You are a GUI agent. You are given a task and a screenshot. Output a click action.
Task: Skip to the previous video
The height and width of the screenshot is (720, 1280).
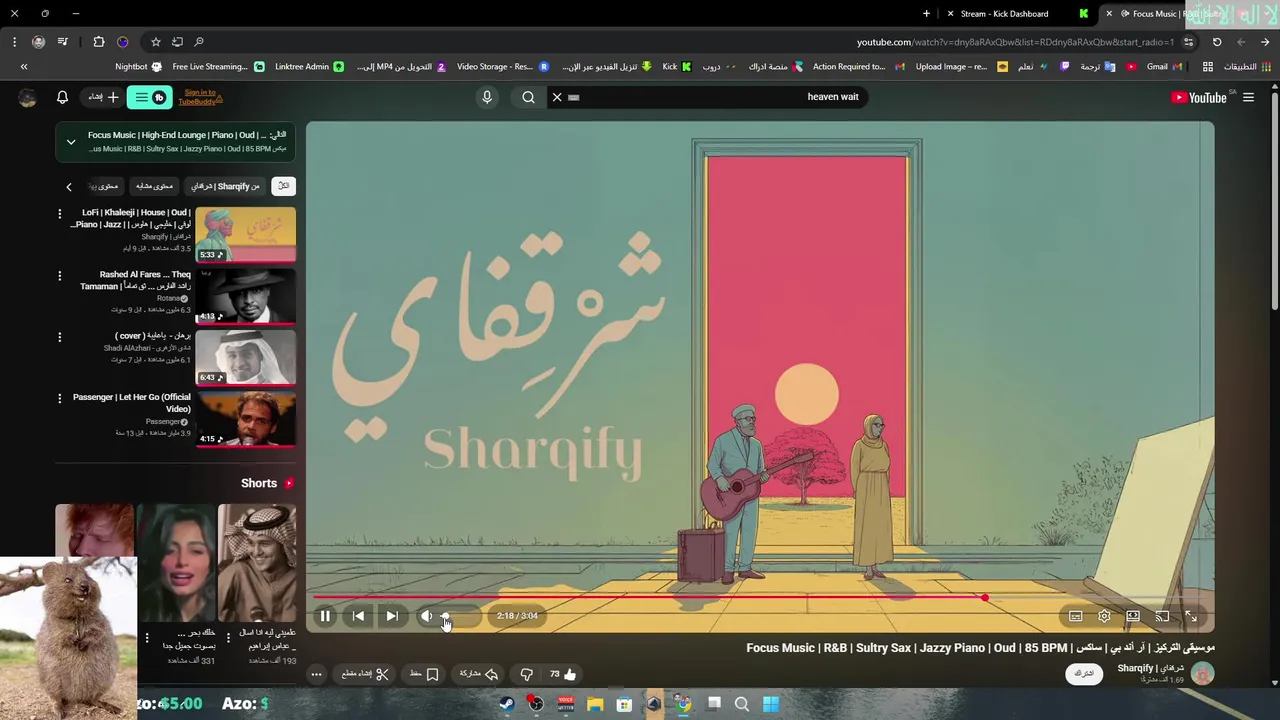pos(358,616)
